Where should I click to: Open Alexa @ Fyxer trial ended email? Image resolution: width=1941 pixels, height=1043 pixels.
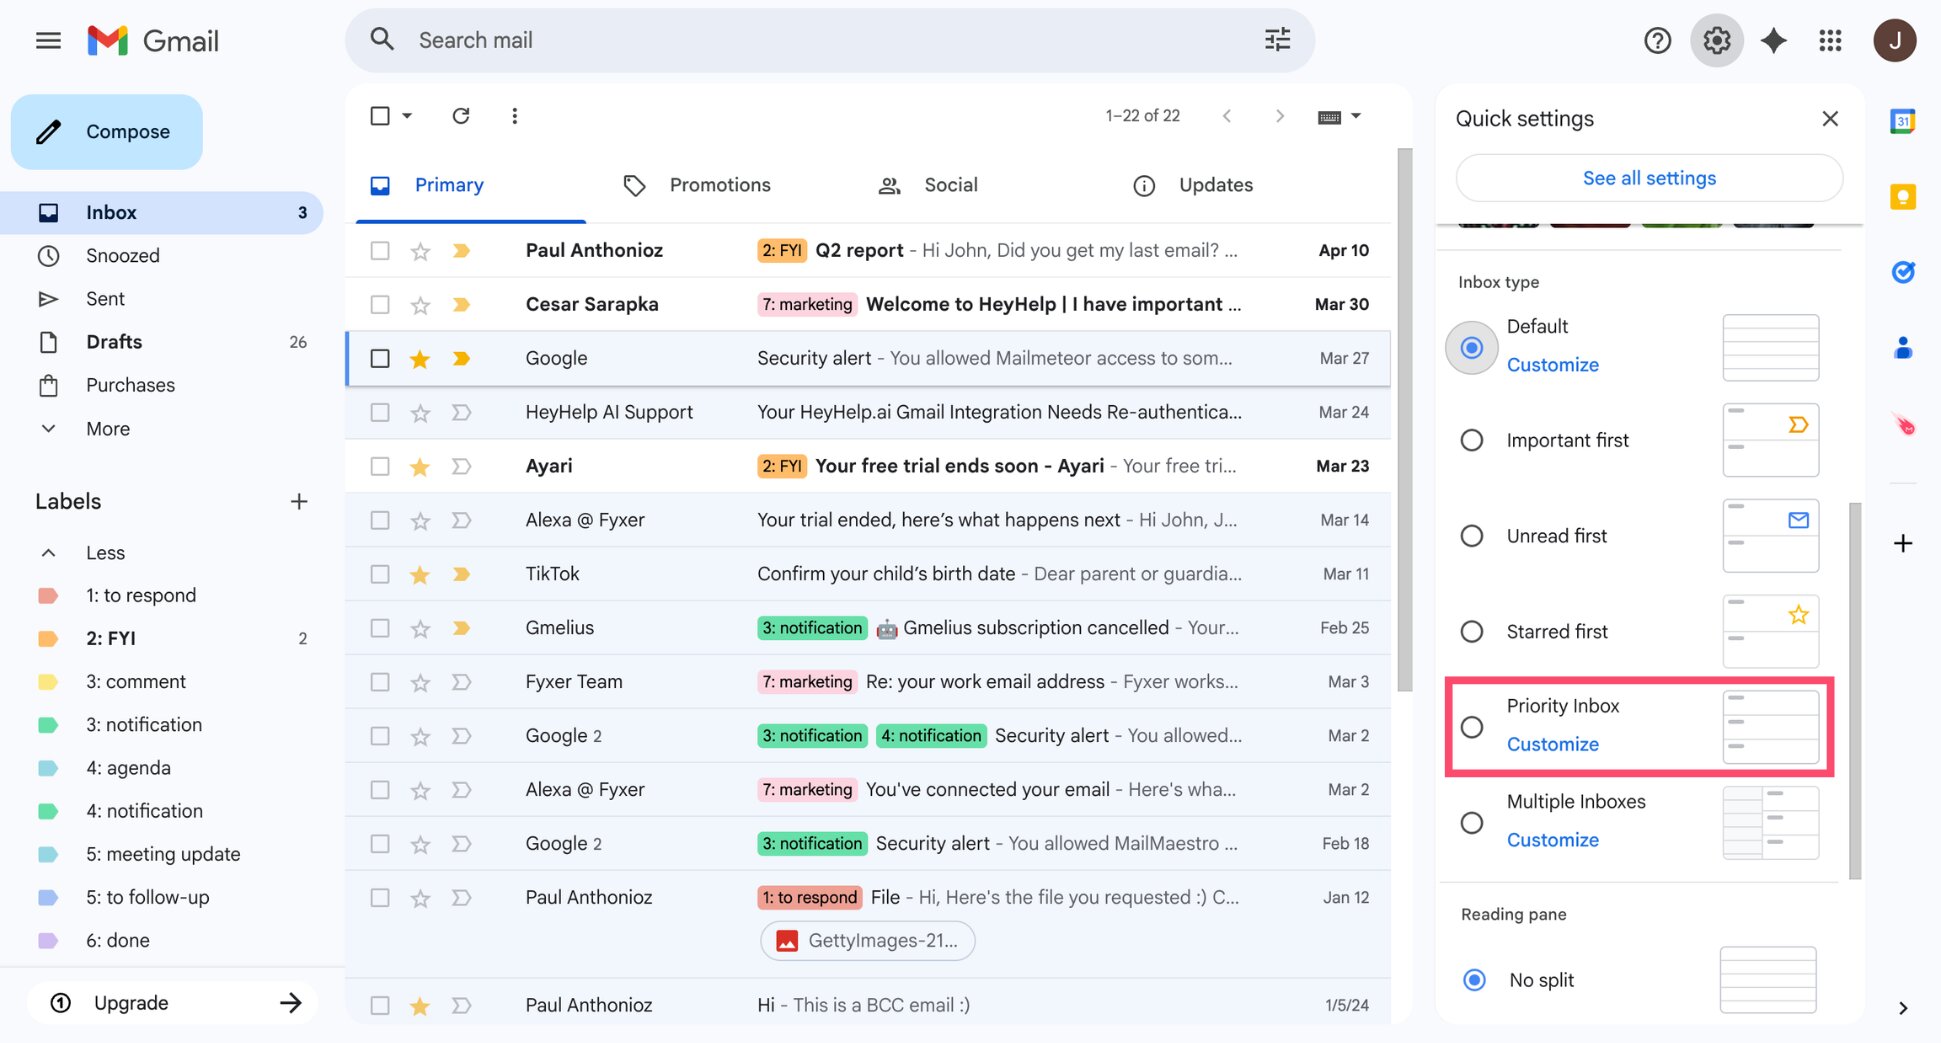point(868,521)
